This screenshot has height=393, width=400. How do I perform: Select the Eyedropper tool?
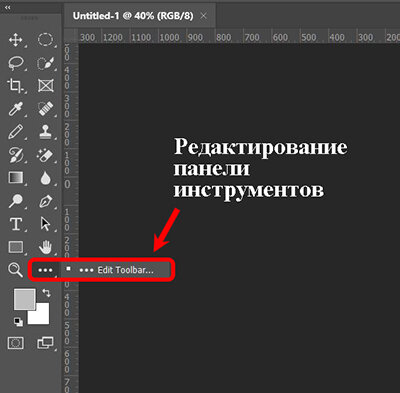16,109
